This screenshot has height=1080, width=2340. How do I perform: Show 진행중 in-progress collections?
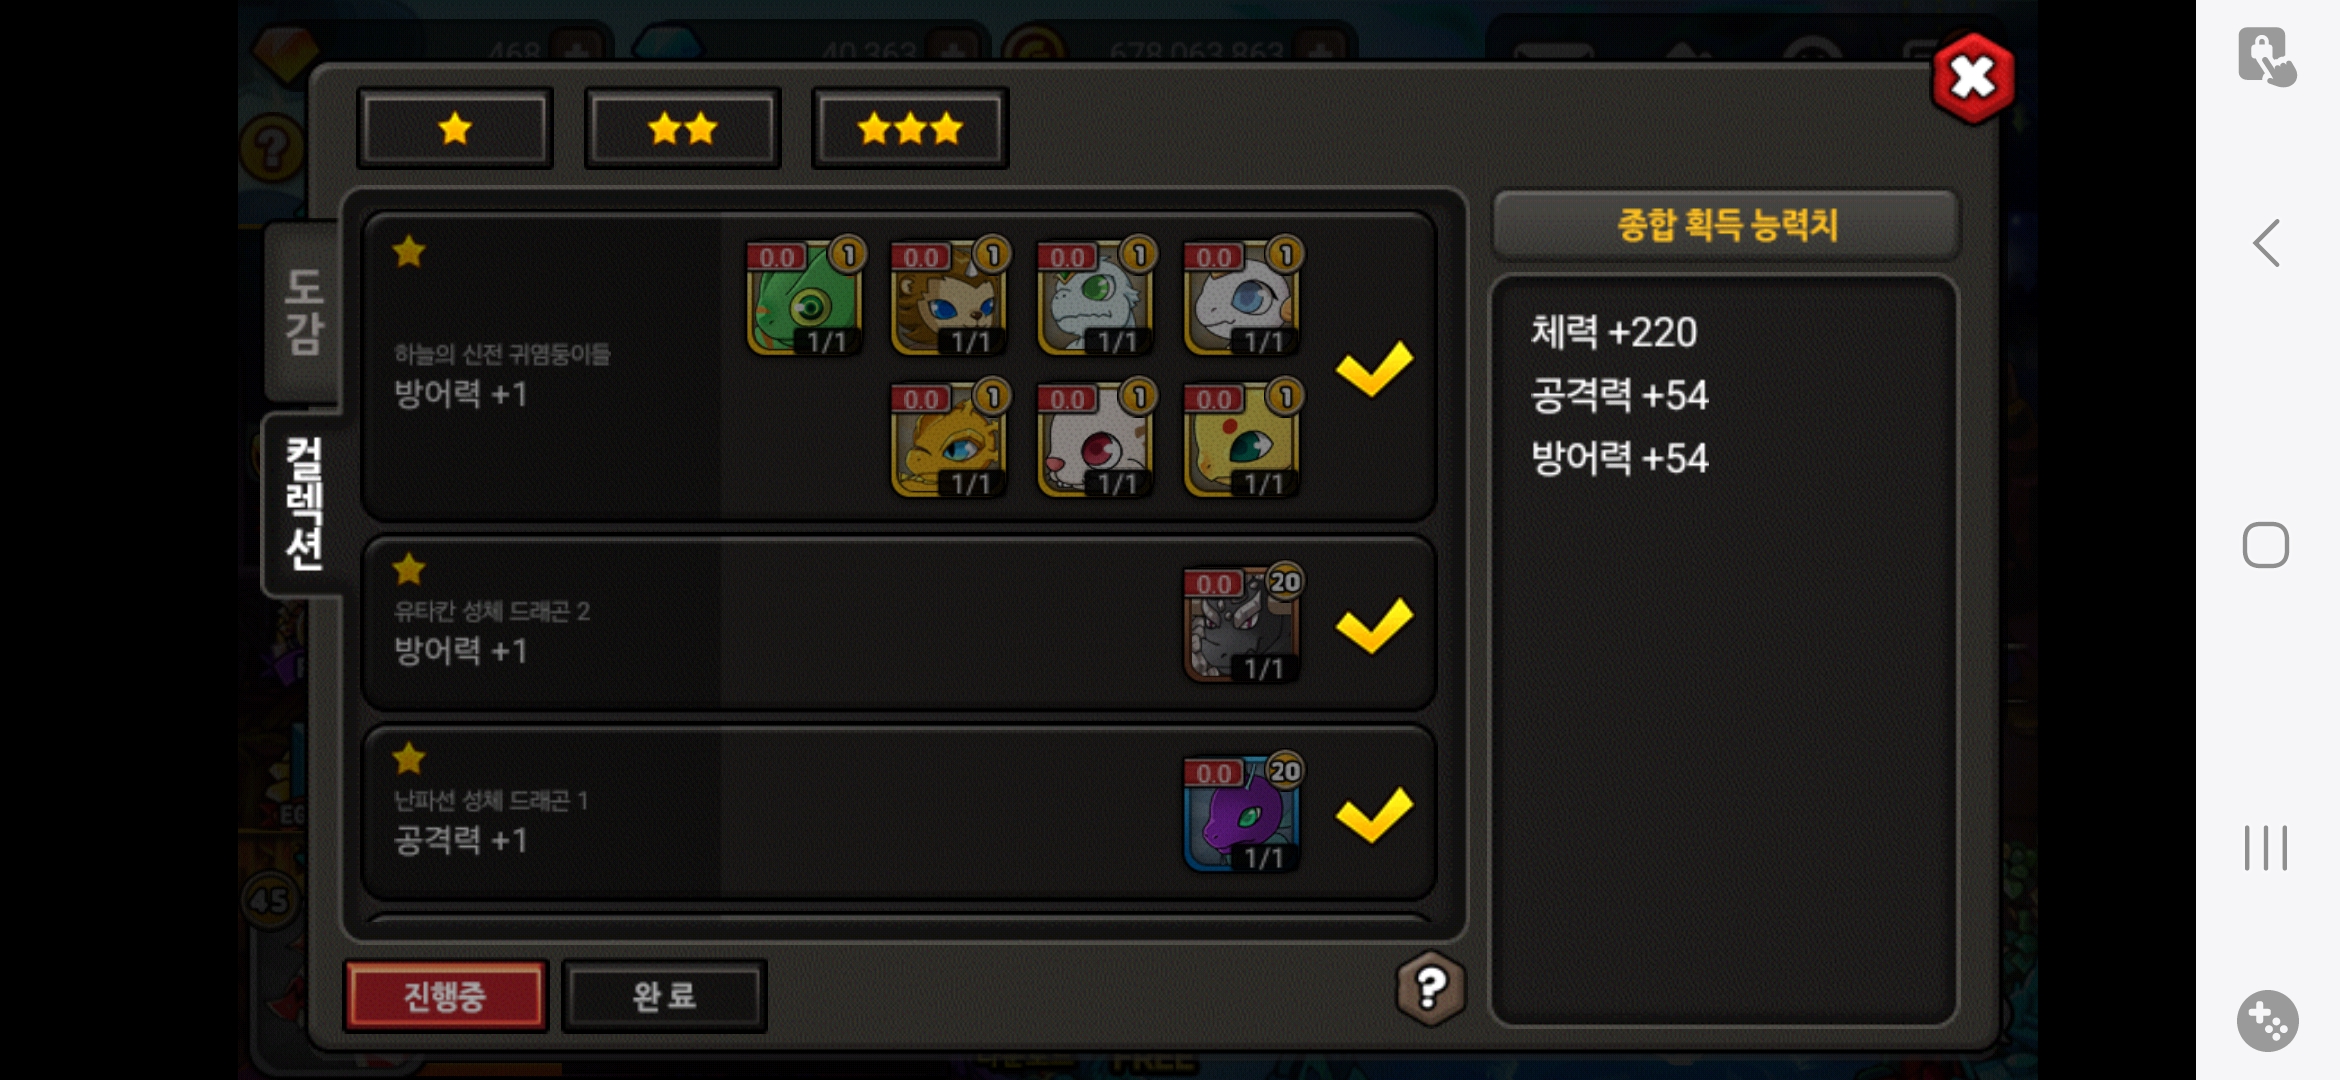pos(445,996)
